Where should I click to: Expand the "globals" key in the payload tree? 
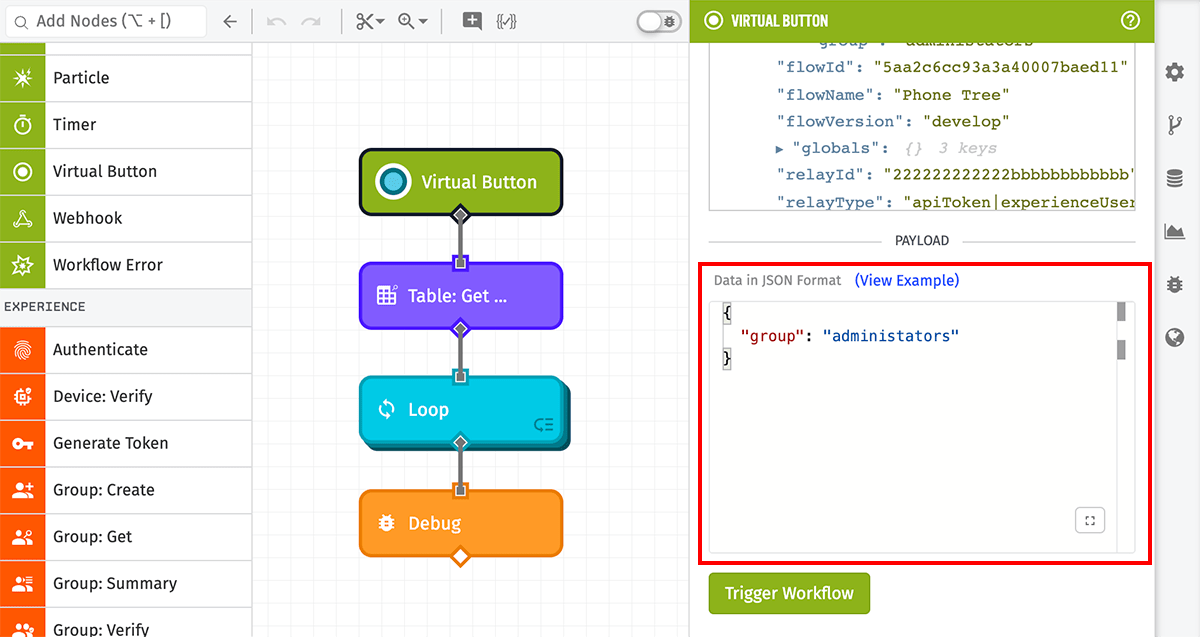coord(780,148)
